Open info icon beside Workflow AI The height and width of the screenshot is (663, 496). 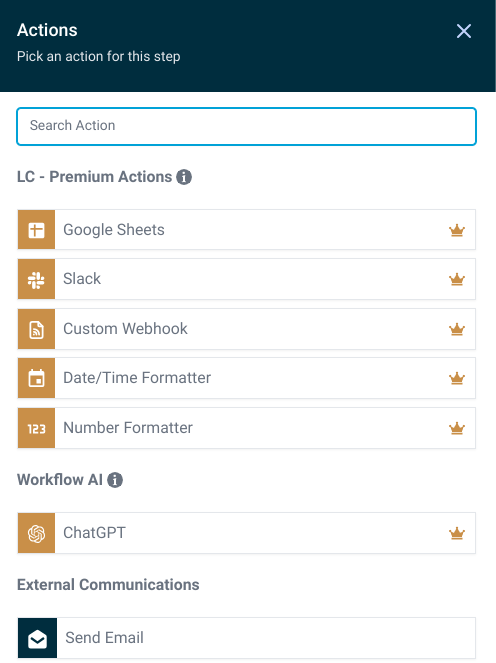115,480
